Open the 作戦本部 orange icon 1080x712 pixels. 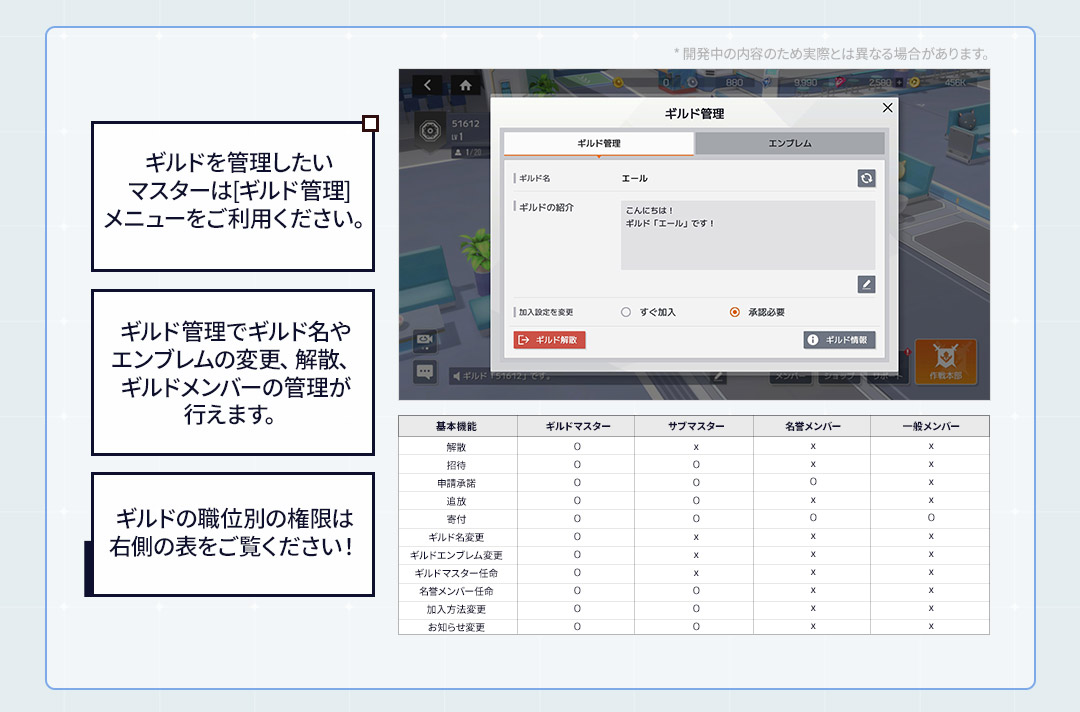pos(946,361)
